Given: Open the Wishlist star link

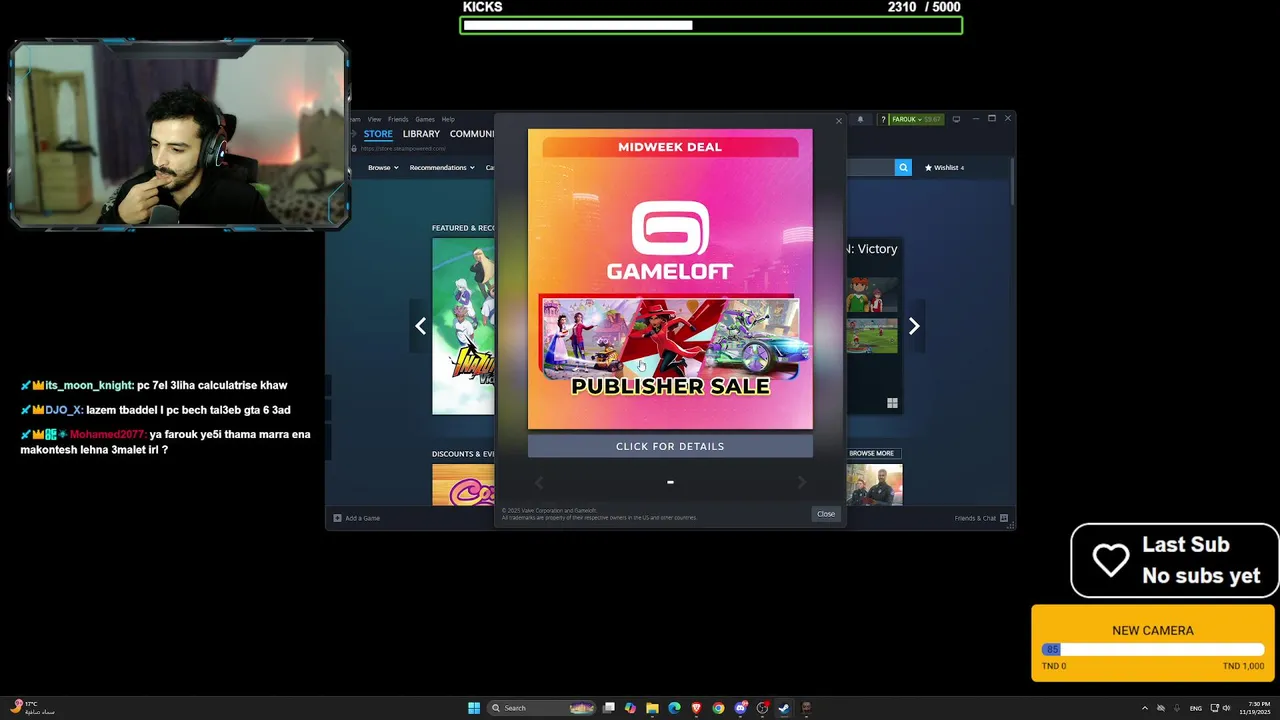Looking at the screenshot, I should point(944,168).
